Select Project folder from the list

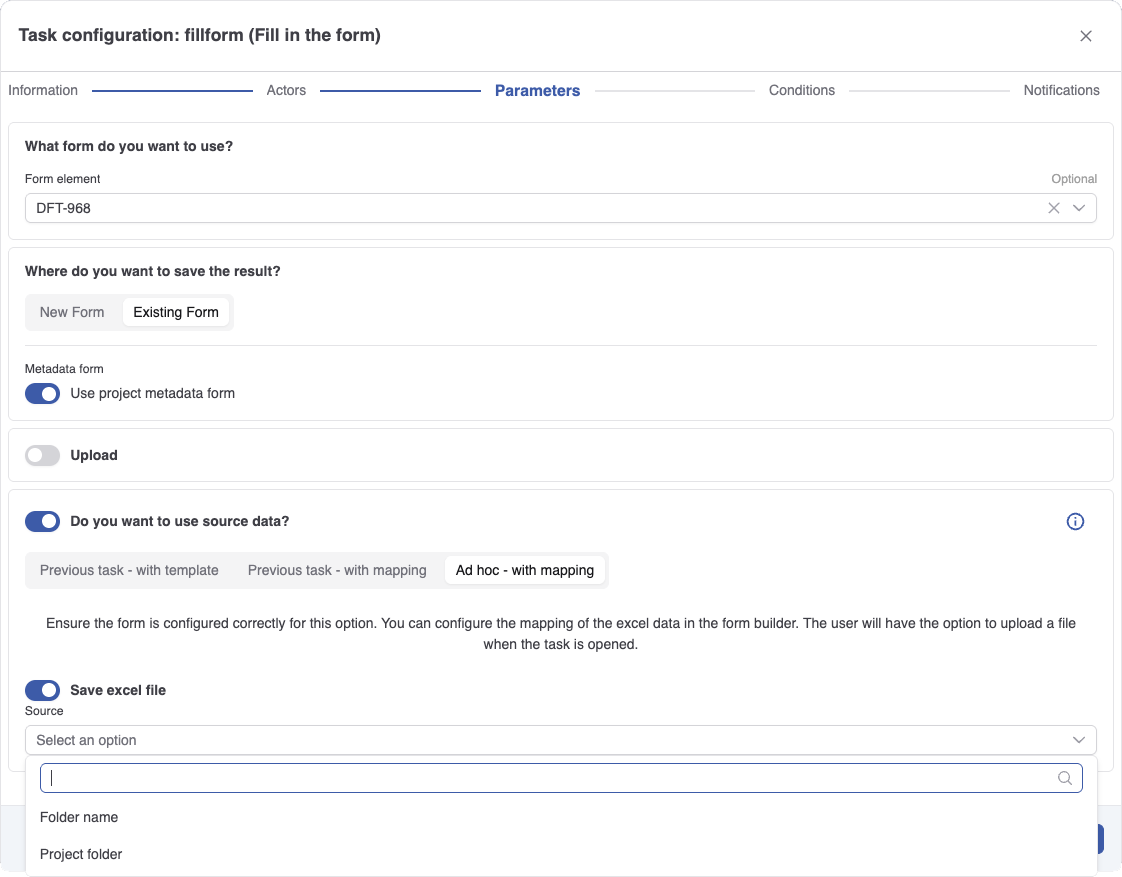[80, 854]
